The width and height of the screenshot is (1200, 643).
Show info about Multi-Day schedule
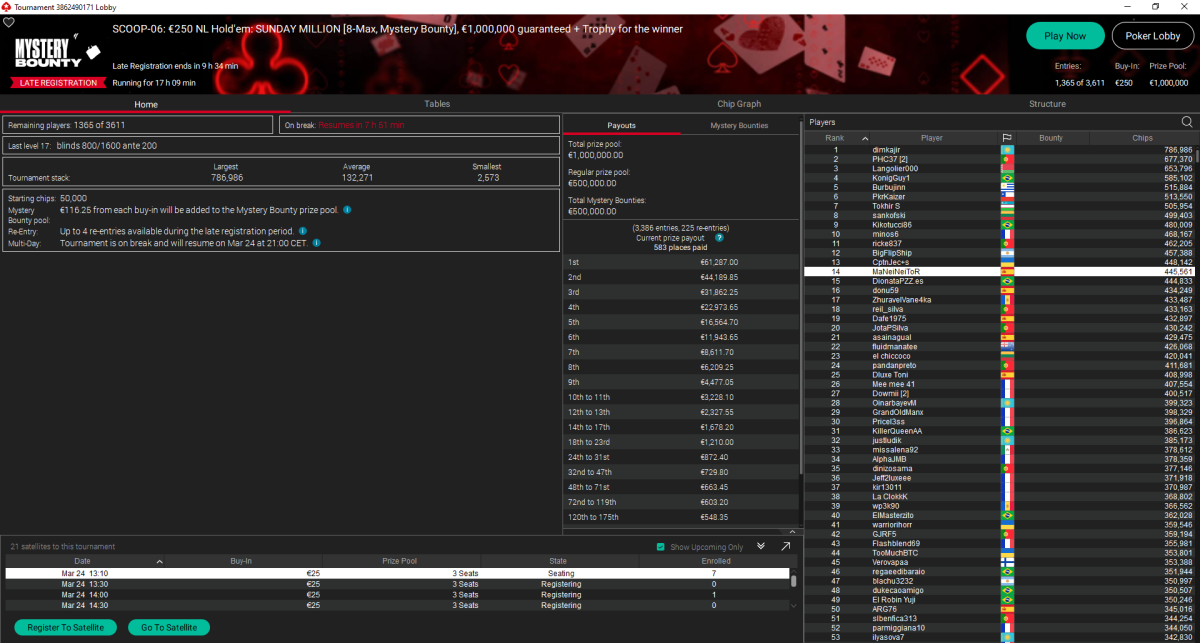[317, 243]
